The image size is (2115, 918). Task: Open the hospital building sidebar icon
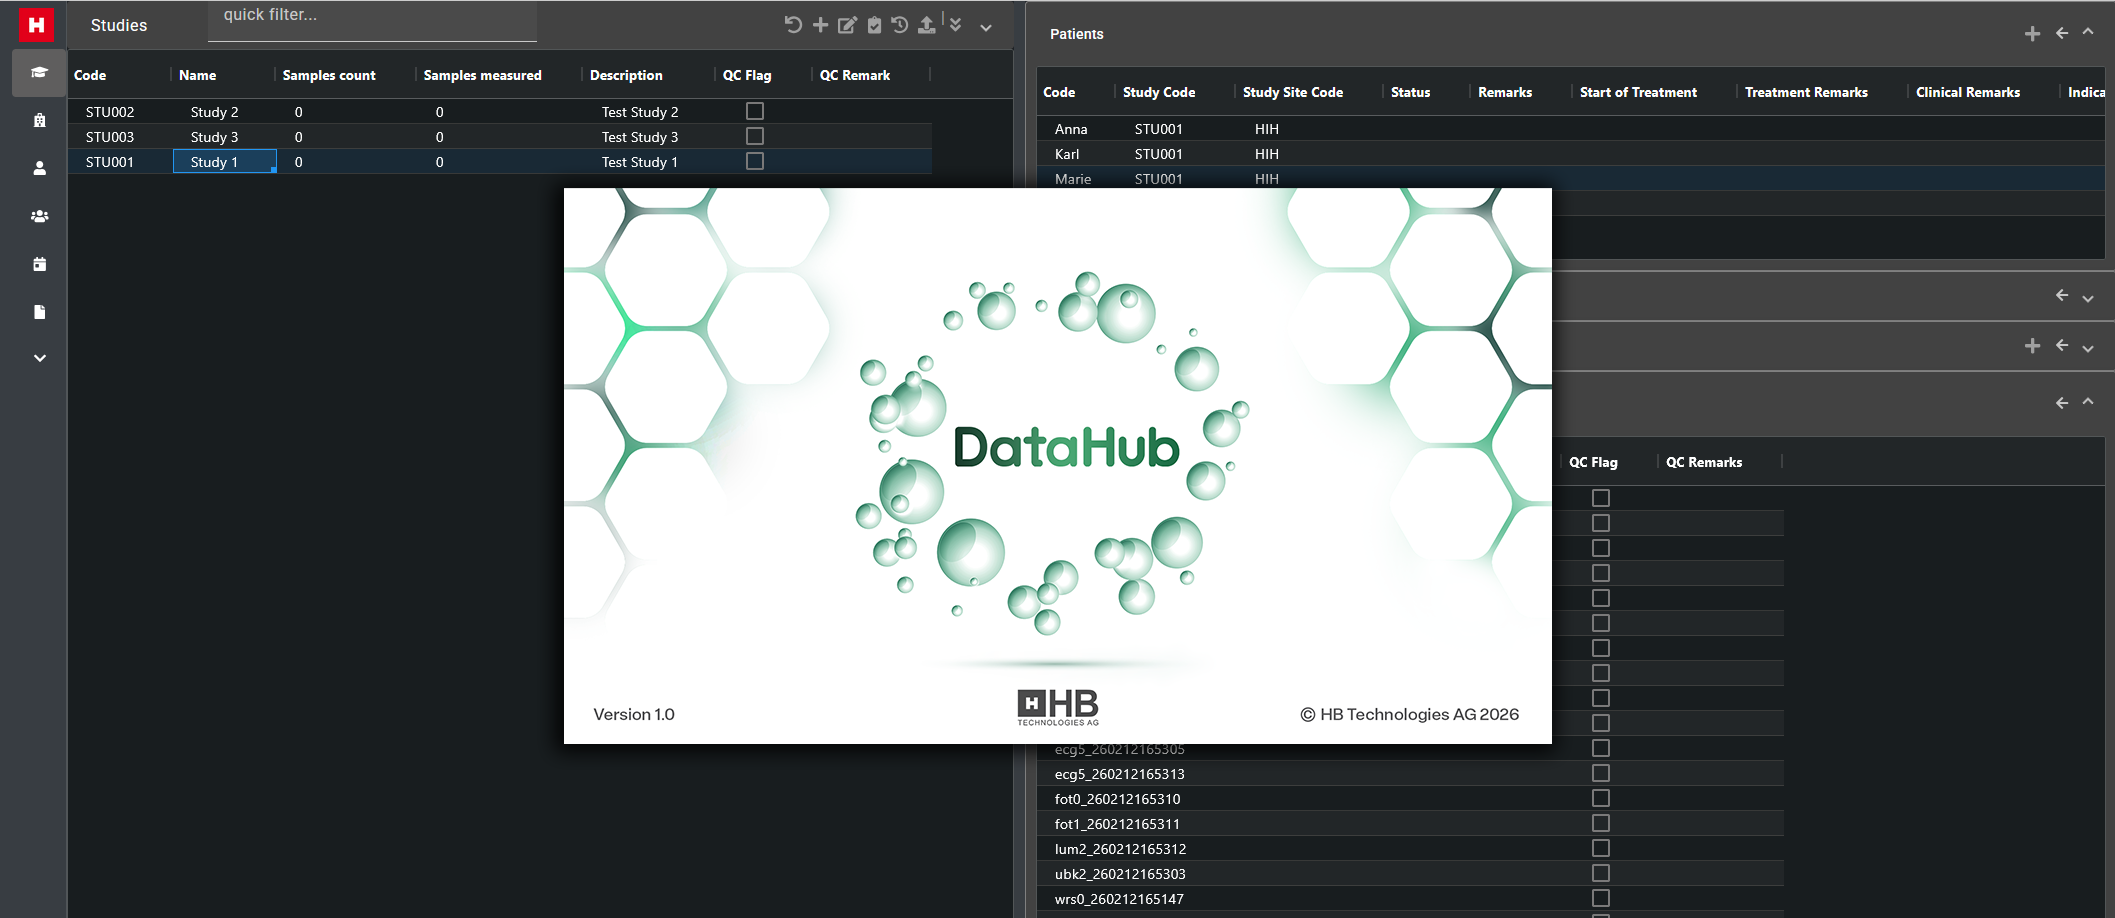coord(40,120)
